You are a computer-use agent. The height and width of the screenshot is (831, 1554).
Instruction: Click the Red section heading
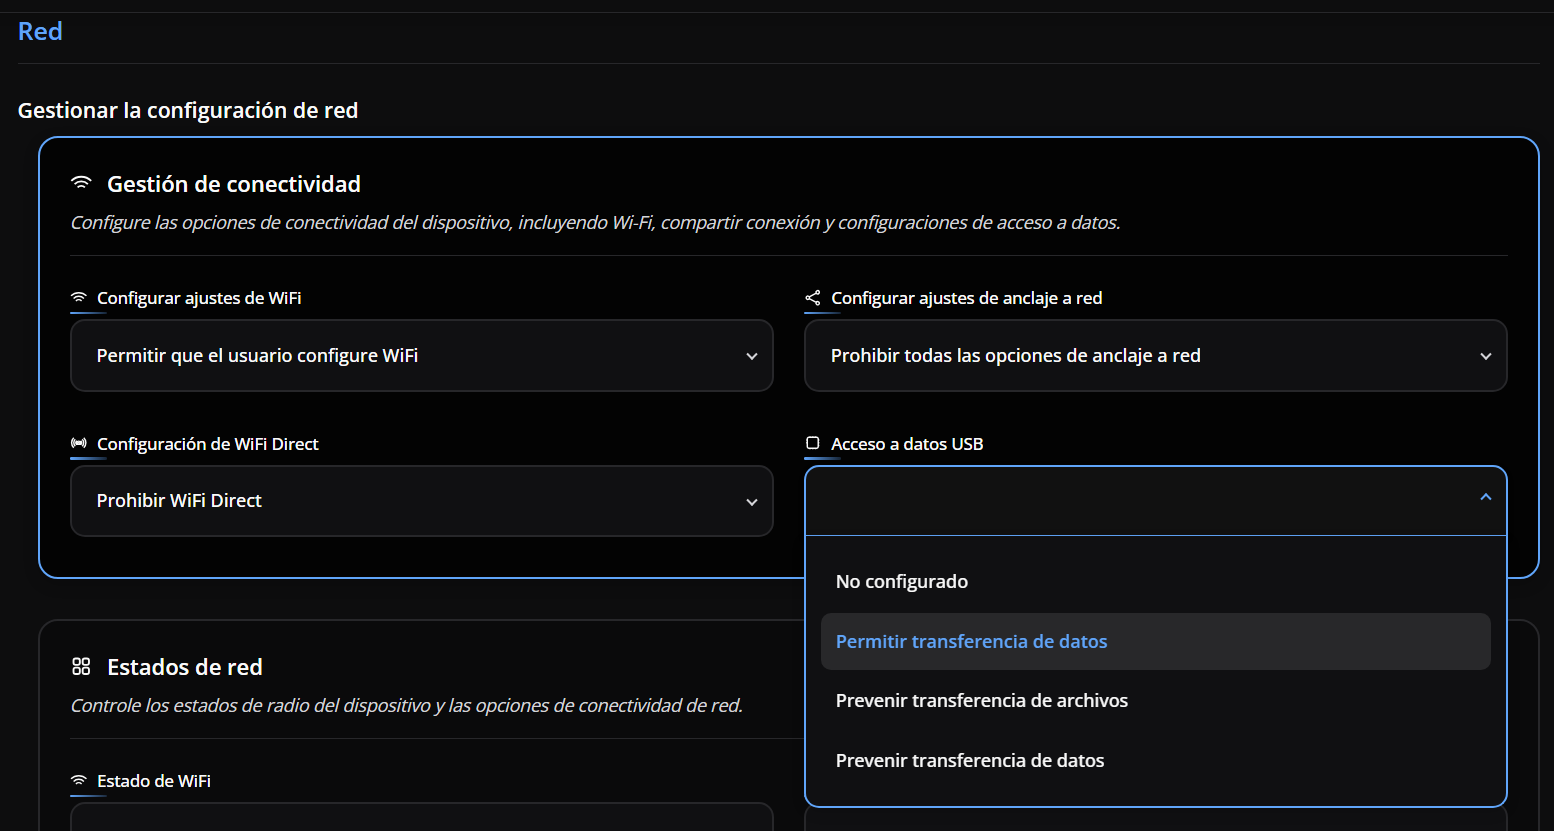click(40, 31)
